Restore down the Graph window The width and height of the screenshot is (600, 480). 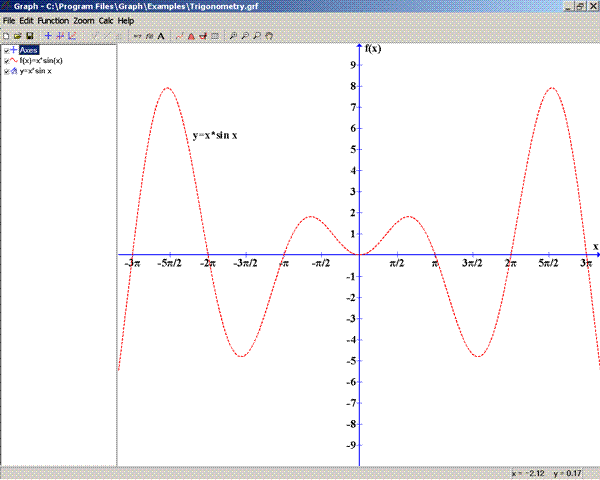click(580, 6)
